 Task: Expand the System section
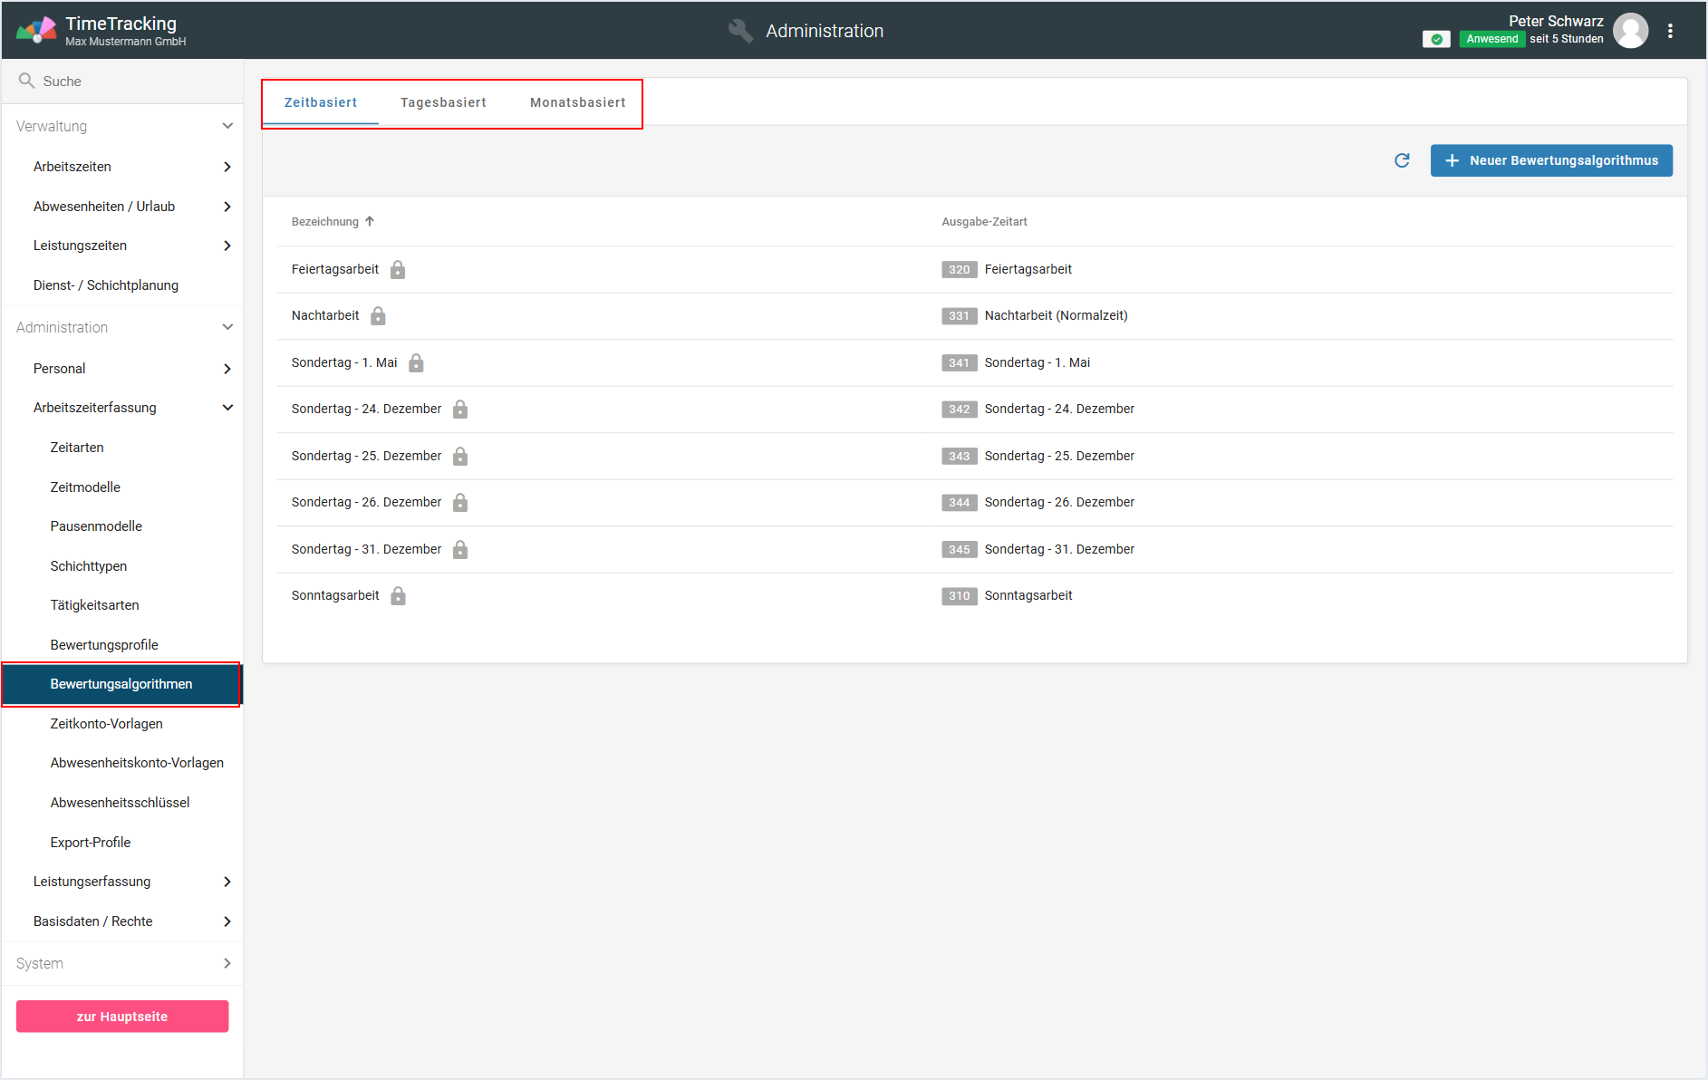tap(227, 963)
